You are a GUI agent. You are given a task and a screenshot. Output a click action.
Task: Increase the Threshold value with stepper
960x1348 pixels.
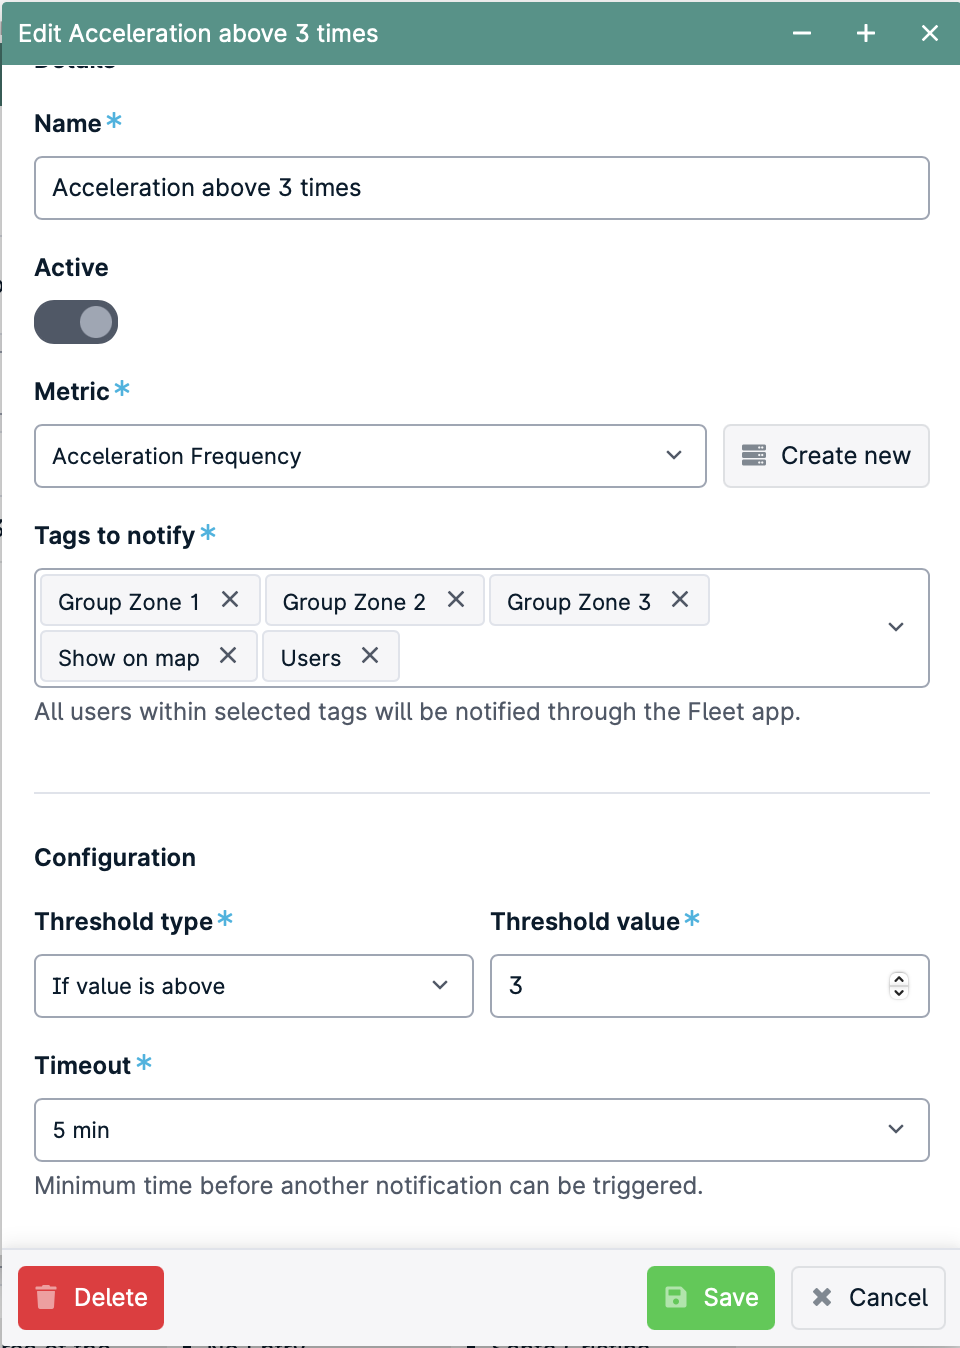(899, 979)
